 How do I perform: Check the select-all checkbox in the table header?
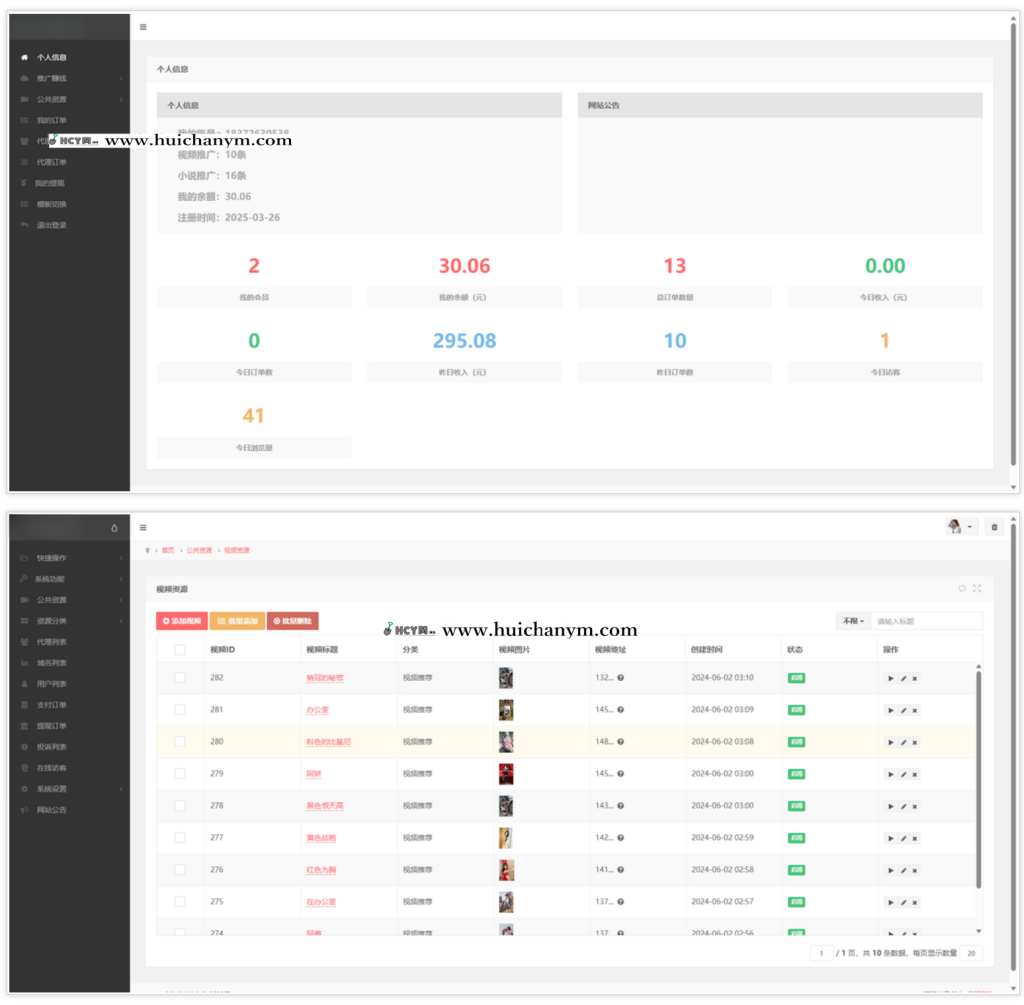click(x=180, y=649)
